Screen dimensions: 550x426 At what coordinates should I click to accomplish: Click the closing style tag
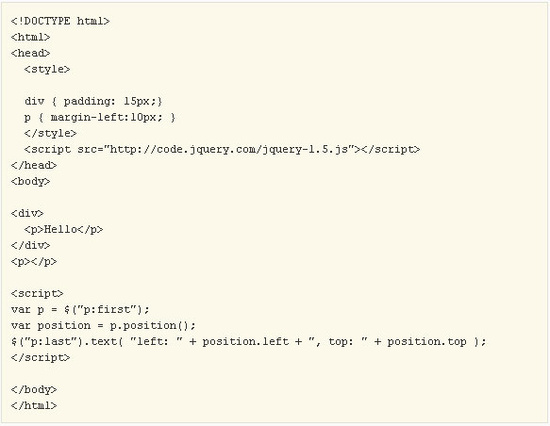[51, 133]
